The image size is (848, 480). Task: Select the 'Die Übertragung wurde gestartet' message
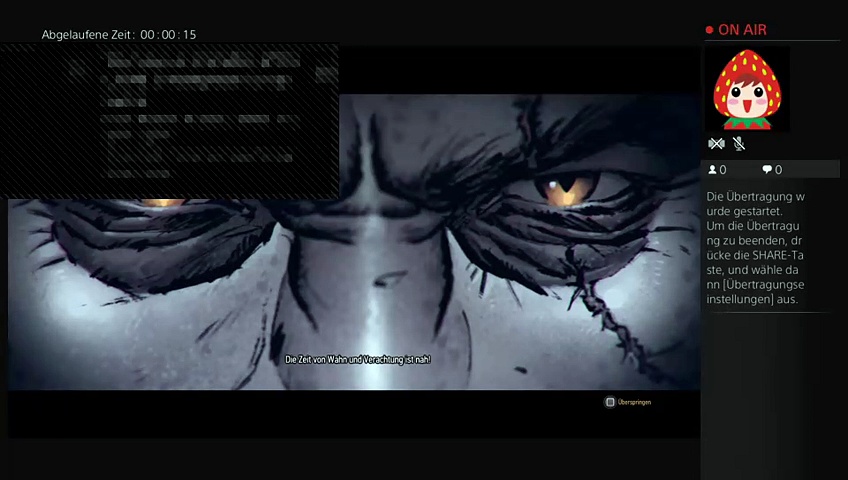click(755, 204)
